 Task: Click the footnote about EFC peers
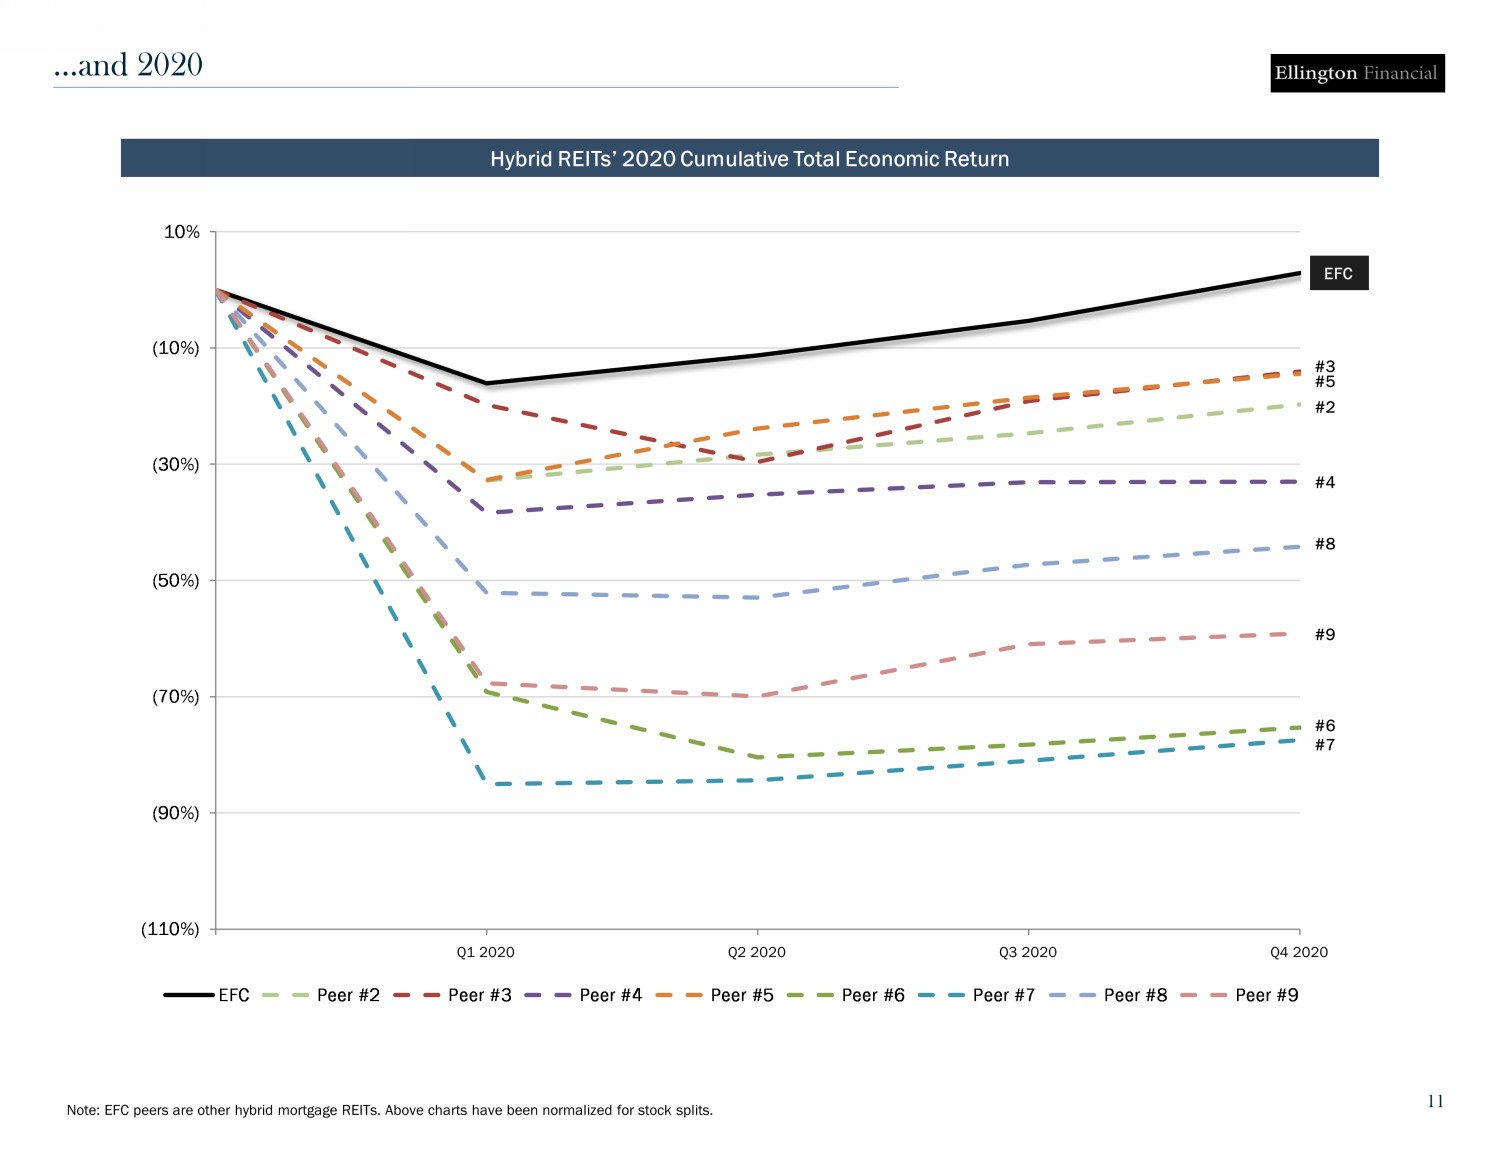[x=390, y=1110]
